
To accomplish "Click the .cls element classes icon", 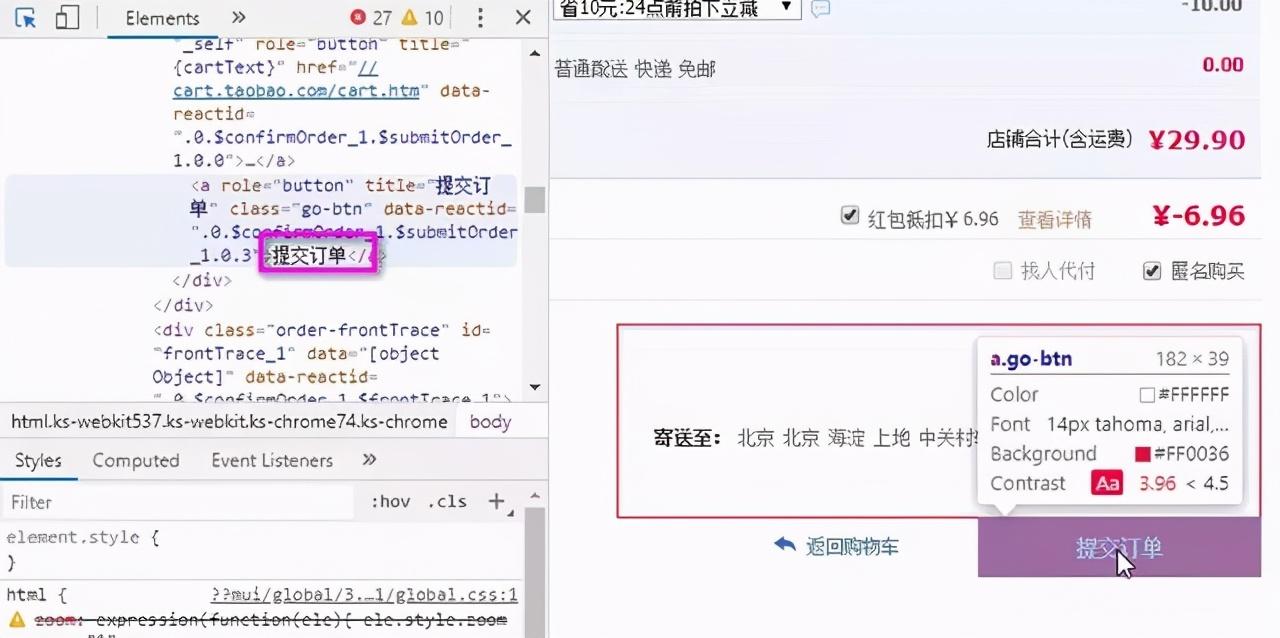I will point(447,502).
